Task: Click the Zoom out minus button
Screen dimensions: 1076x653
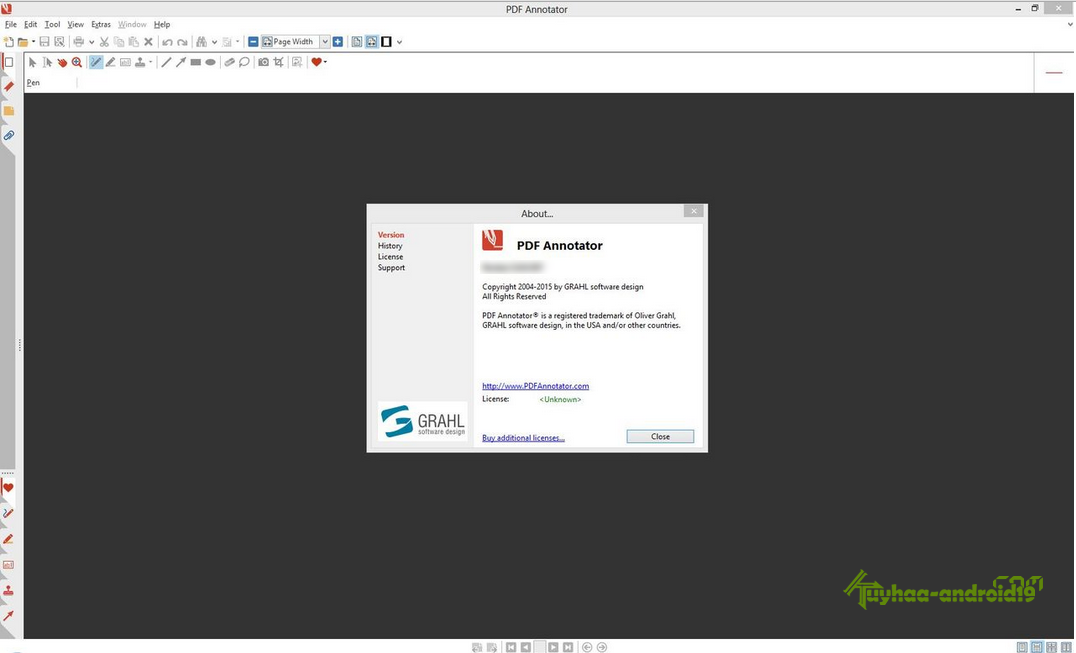Action: 253,42
